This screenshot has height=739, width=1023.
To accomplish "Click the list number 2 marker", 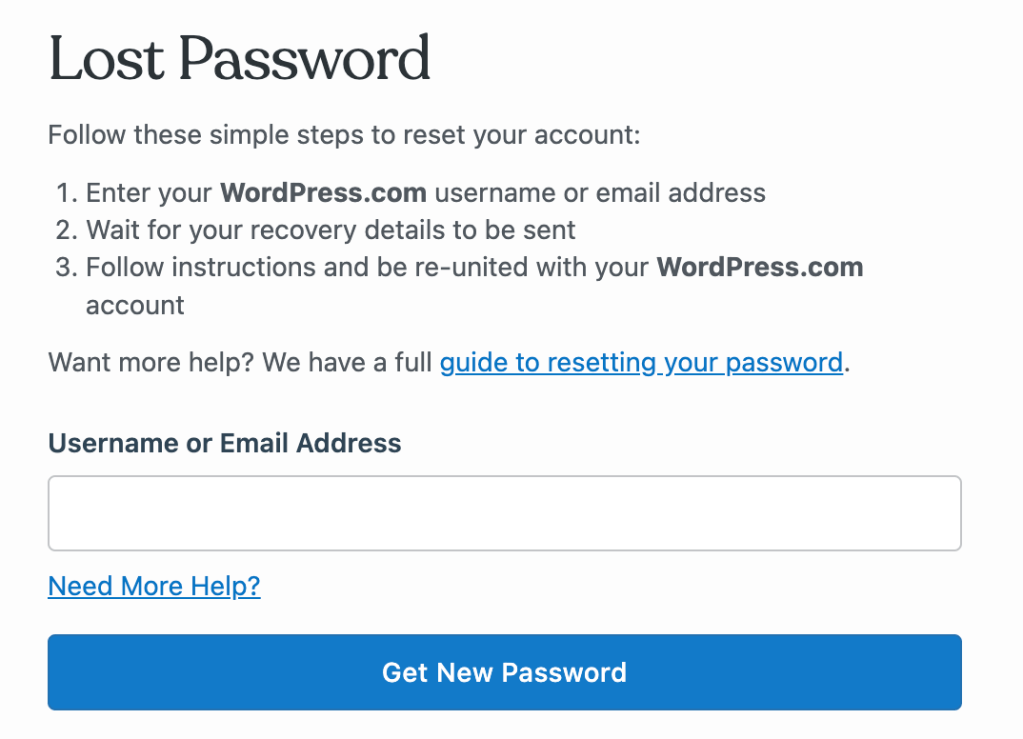I will point(64,230).
